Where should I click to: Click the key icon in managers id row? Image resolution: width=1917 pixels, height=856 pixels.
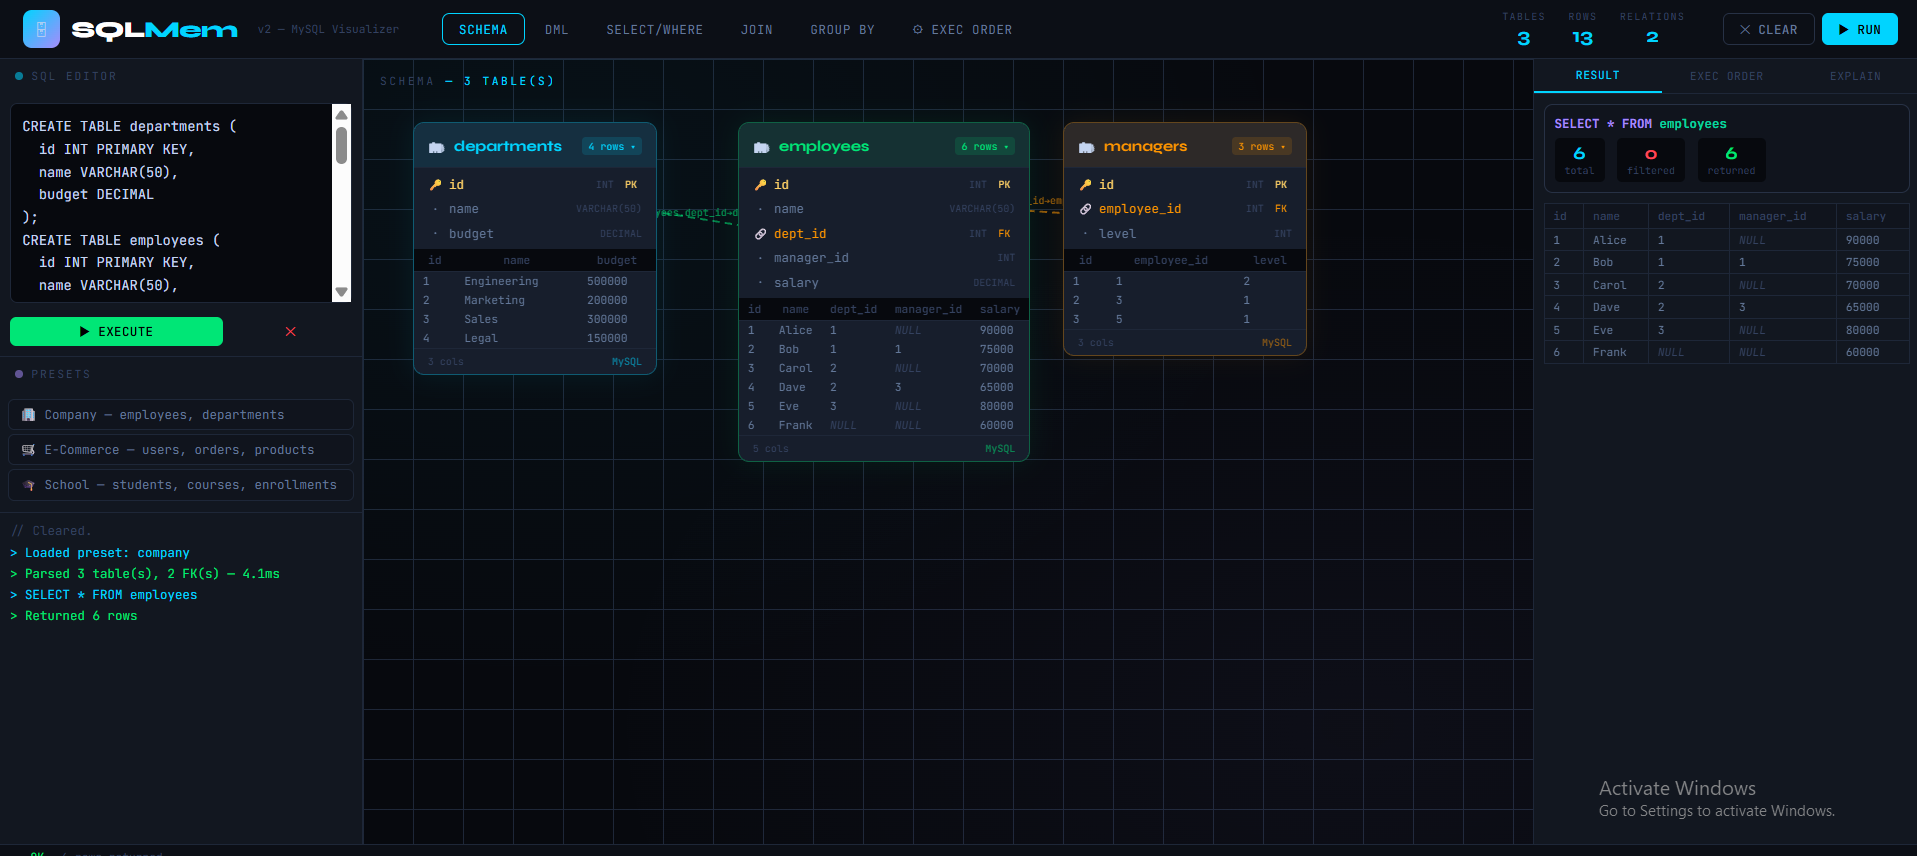[x=1086, y=185]
